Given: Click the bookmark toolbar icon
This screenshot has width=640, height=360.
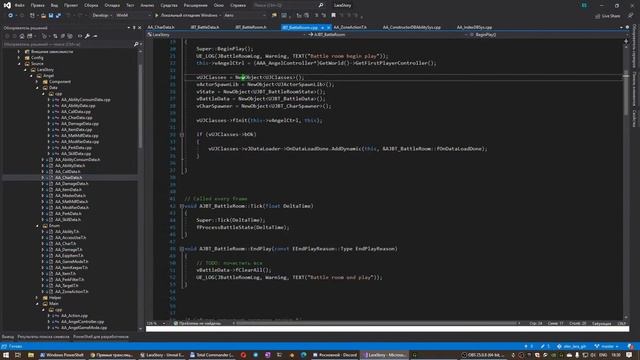Looking at the screenshot, I should [x=333, y=16].
